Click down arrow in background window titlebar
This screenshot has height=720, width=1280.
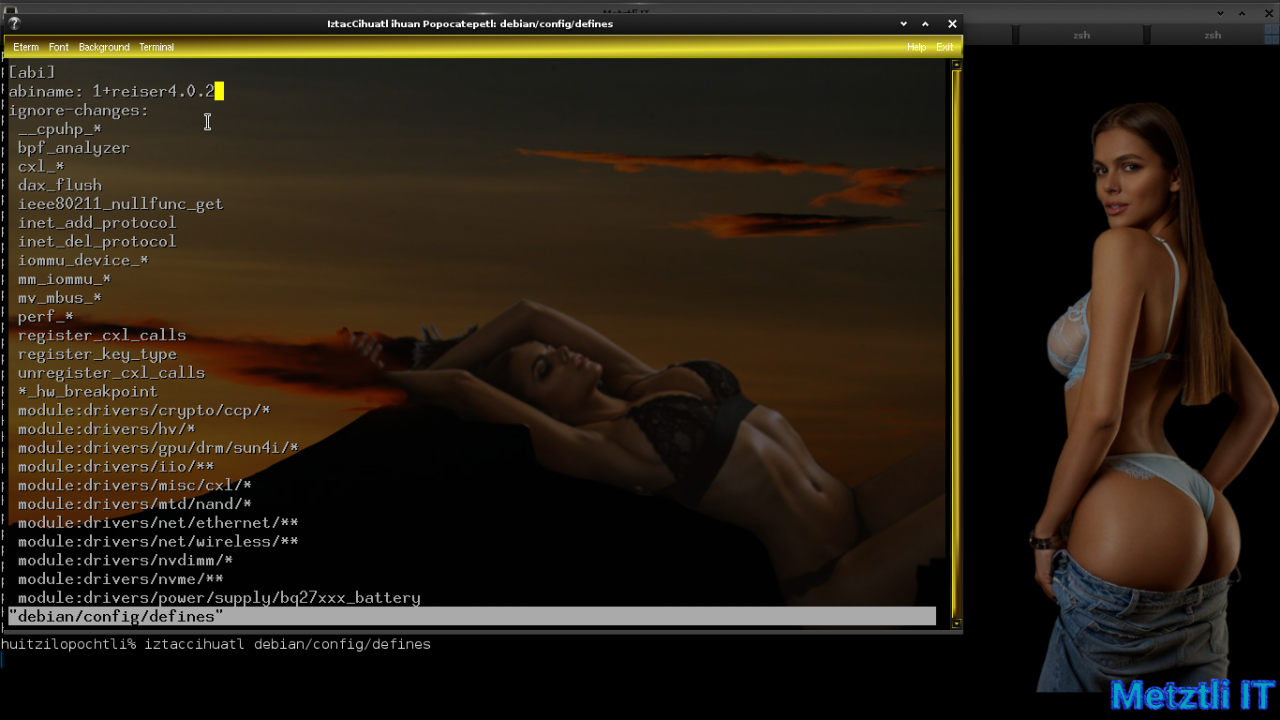tap(1220, 13)
